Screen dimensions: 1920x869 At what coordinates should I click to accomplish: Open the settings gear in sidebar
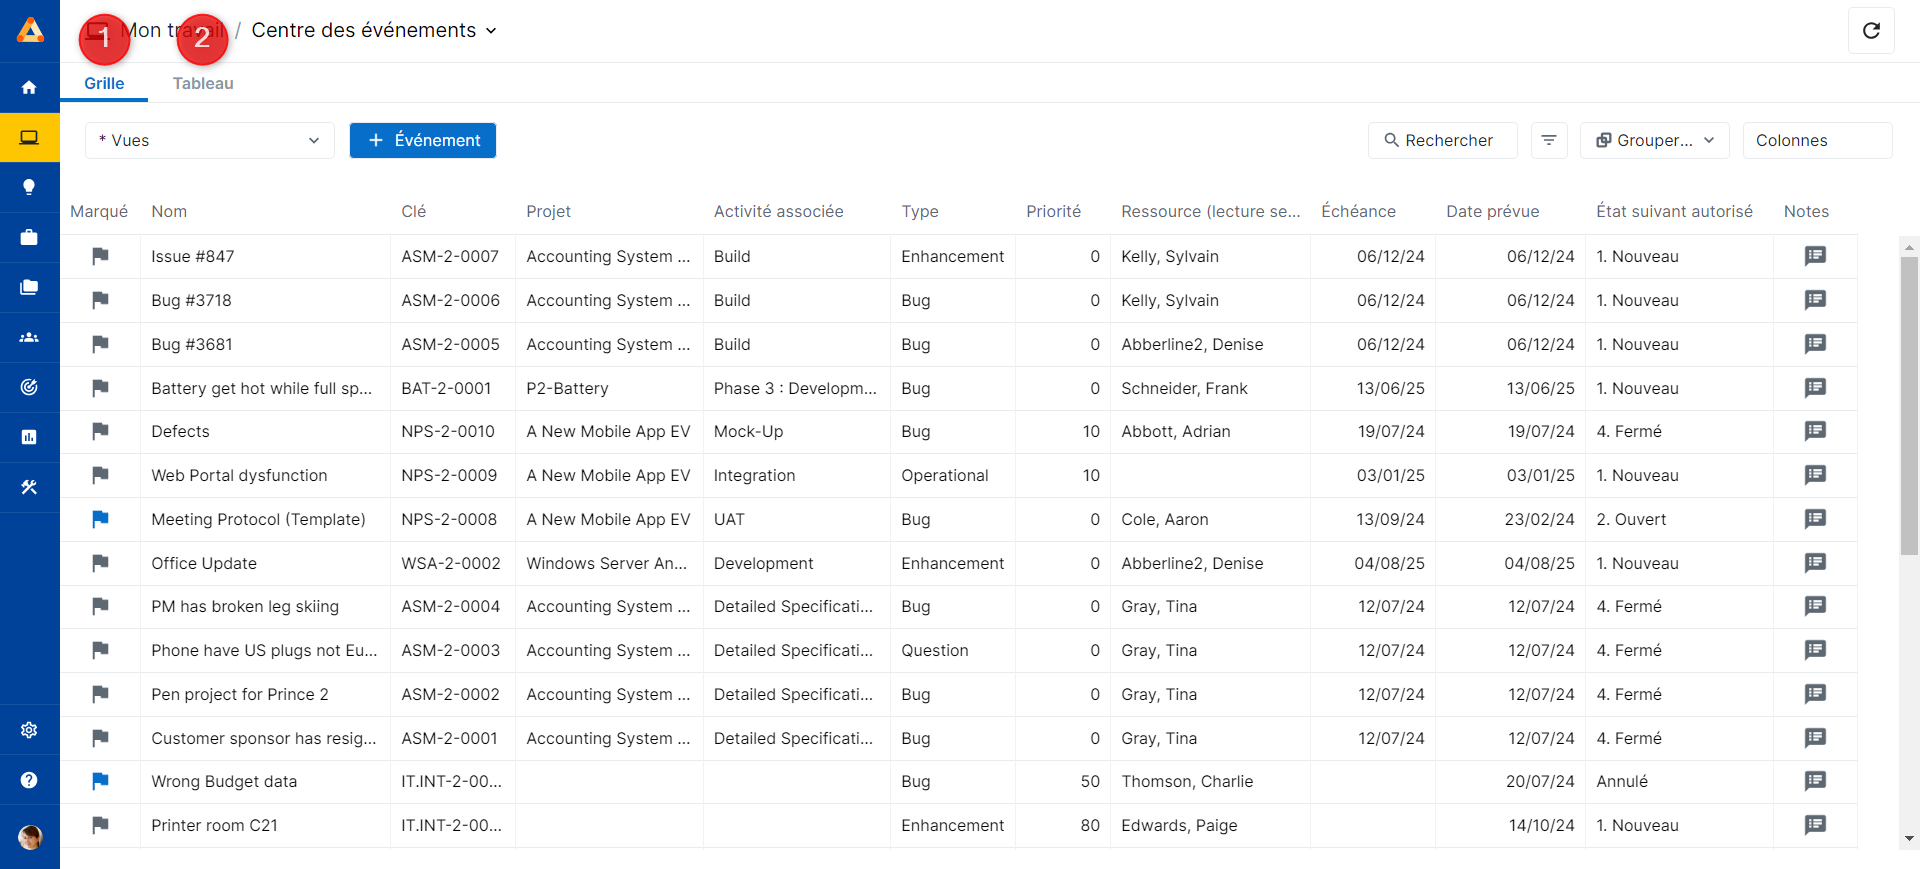[x=29, y=730]
